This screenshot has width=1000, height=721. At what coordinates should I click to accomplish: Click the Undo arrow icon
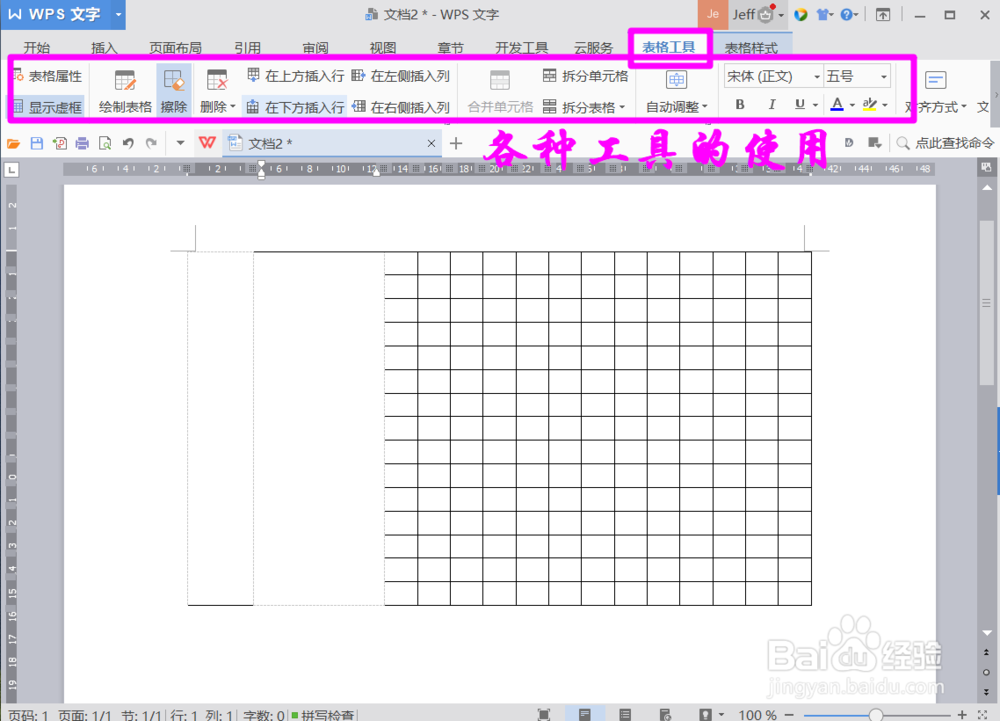(x=128, y=143)
